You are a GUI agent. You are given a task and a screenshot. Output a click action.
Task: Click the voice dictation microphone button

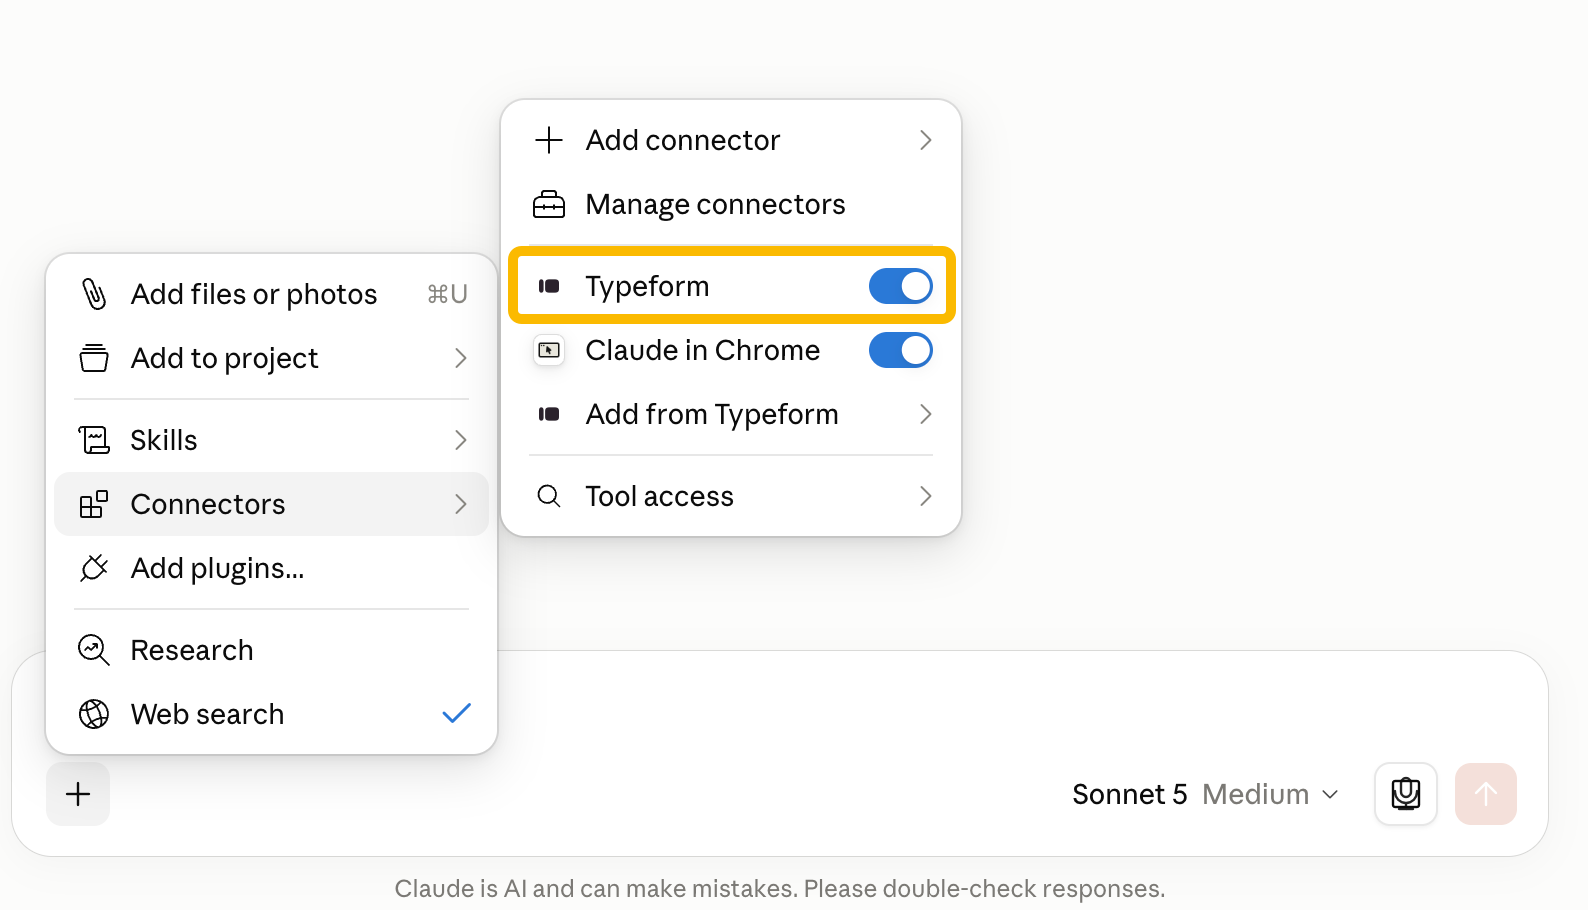pyautogui.click(x=1406, y=794)
